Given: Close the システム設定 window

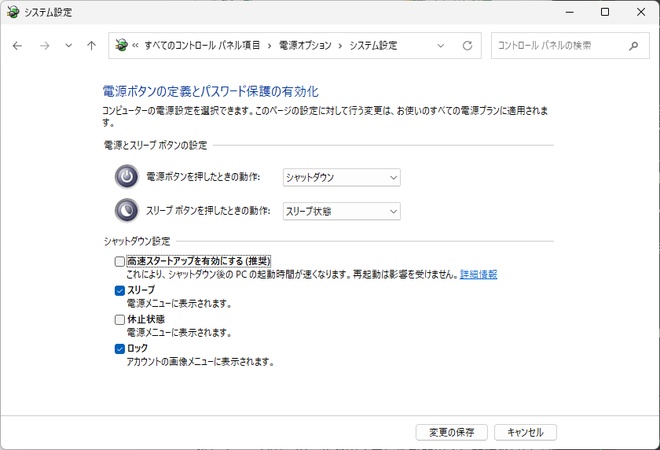Looking at the screenshot, I should [x=641, y=12].
